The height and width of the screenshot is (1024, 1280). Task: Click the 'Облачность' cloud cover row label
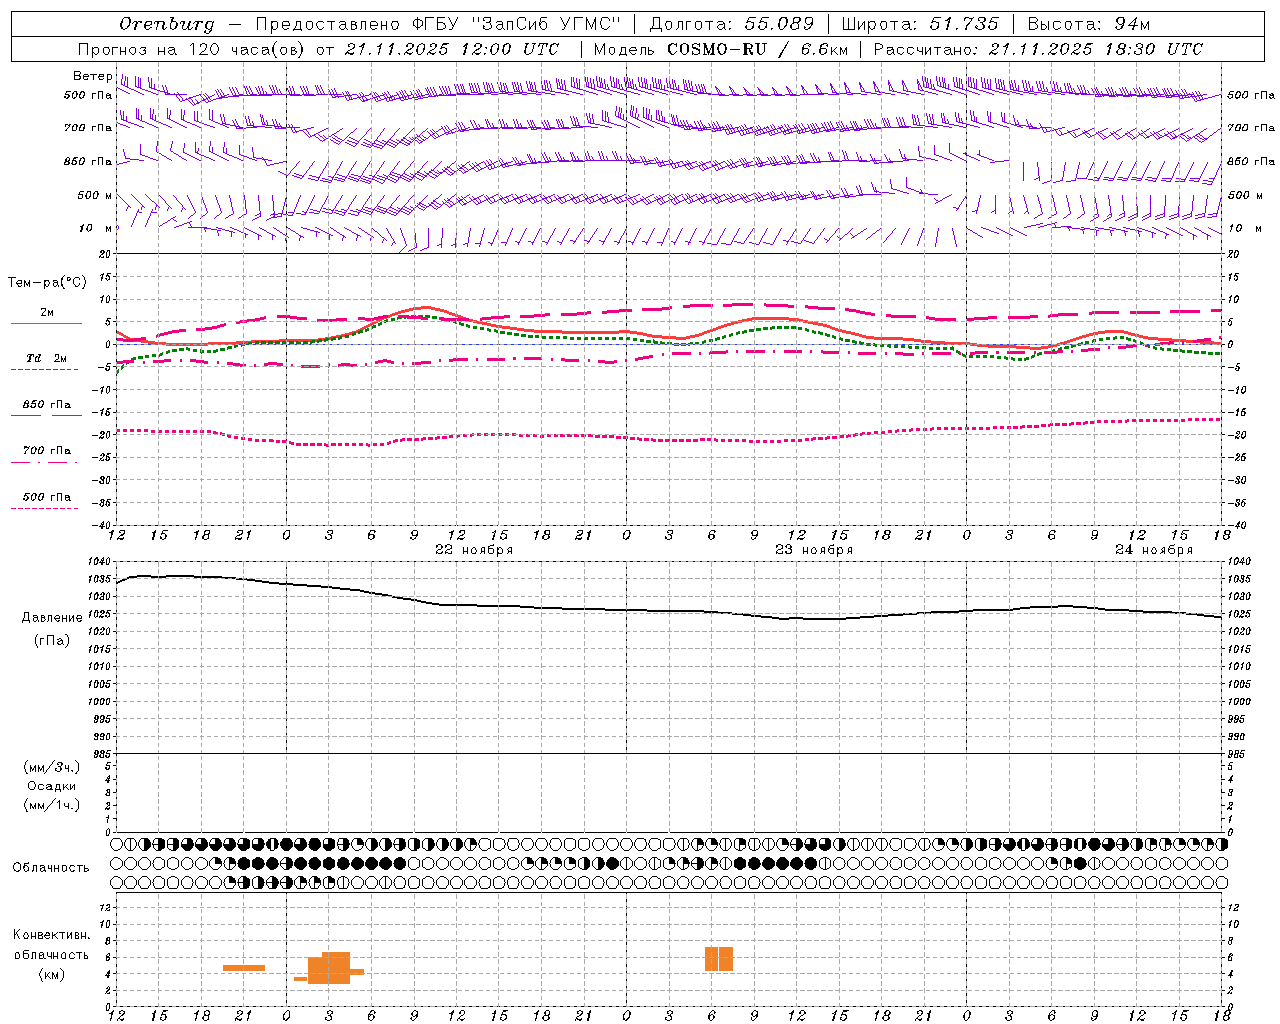(x=51, y=868)
